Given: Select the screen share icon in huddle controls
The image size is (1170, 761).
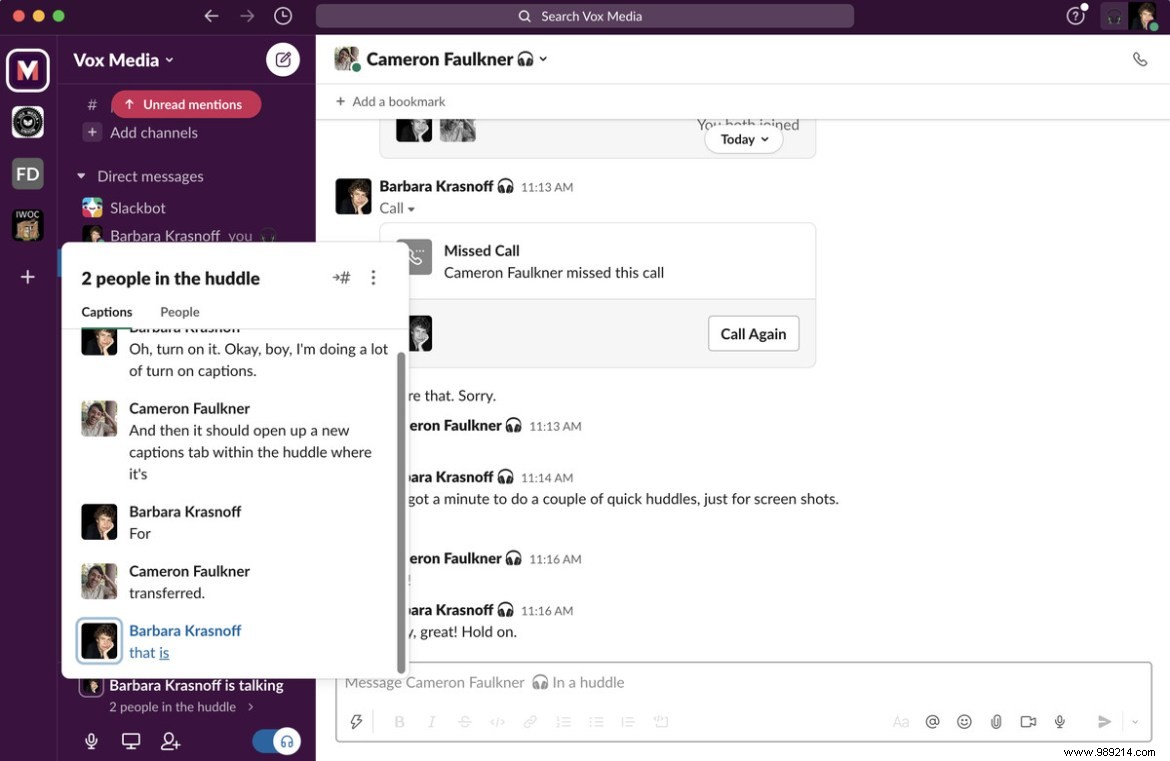Looking at the screenshot, I should 131,741.
